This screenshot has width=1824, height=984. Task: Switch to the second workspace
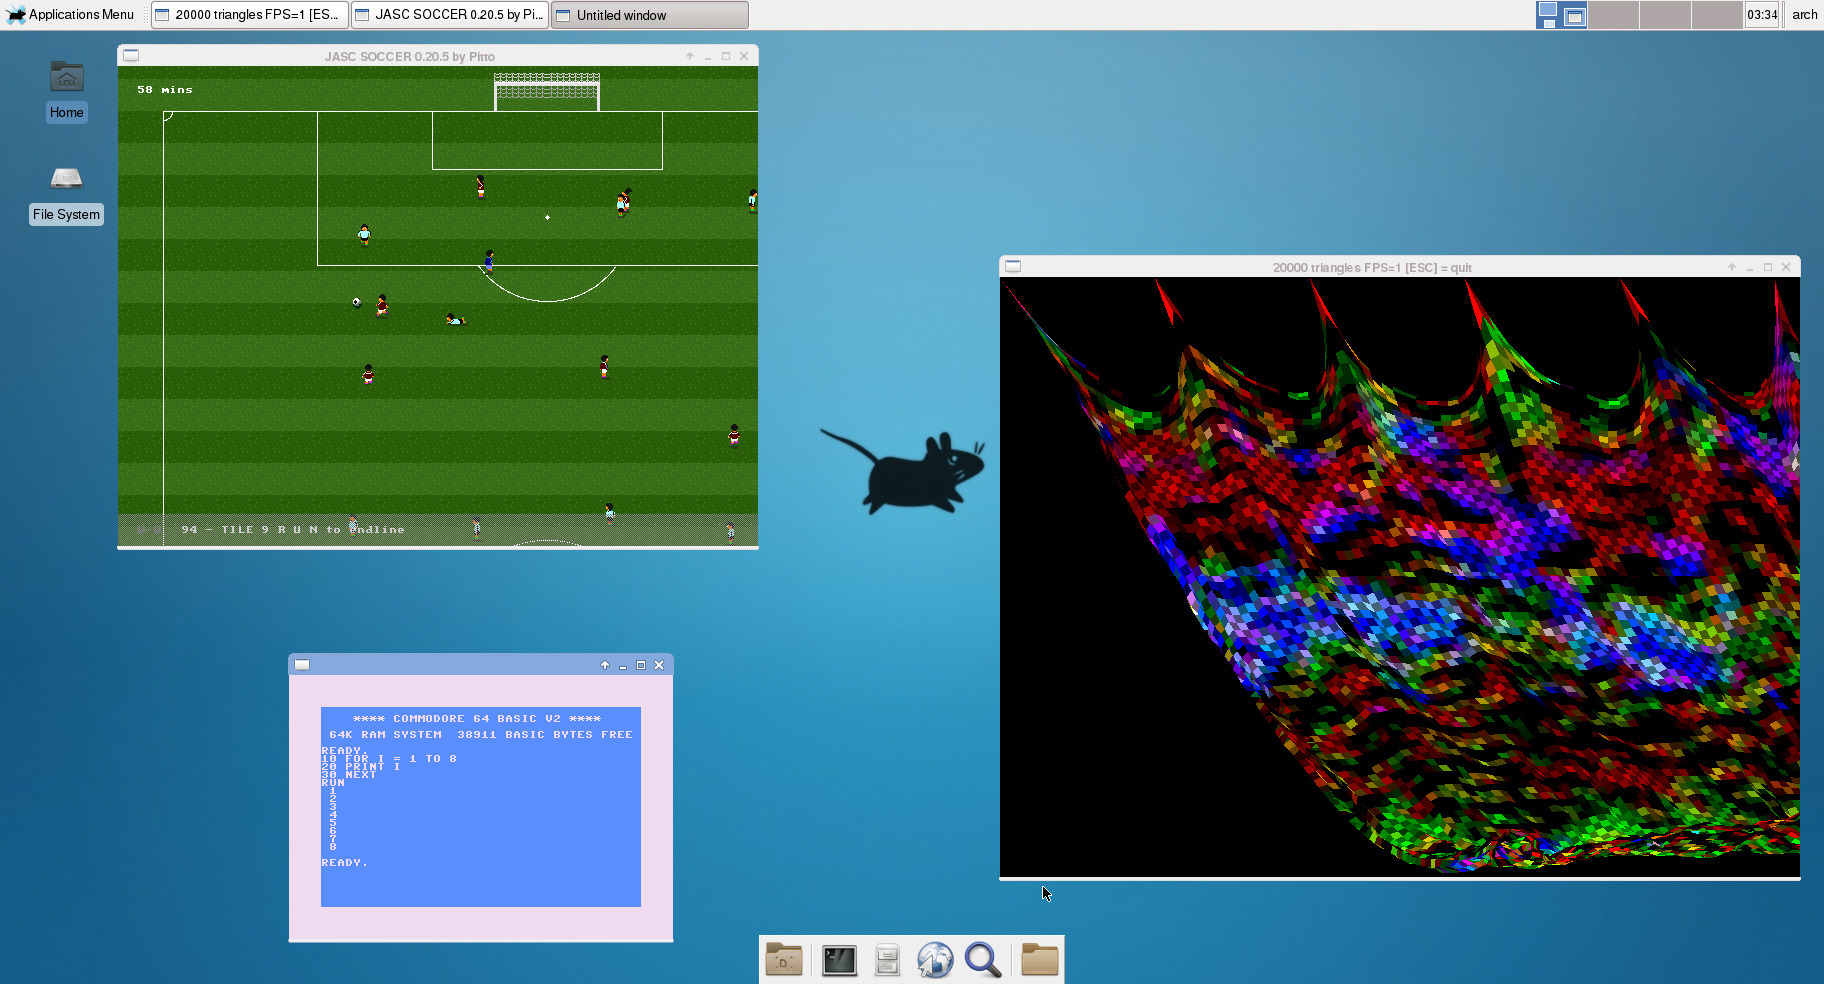pyautogui.click(x=1613, y=15)
